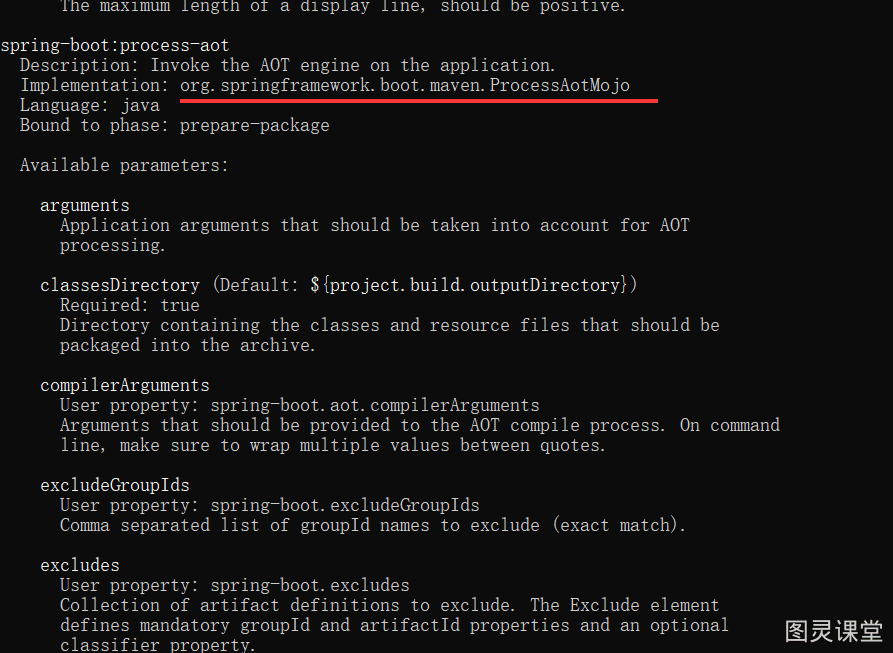Click the 'excludes' parameter name

[80, 565]
